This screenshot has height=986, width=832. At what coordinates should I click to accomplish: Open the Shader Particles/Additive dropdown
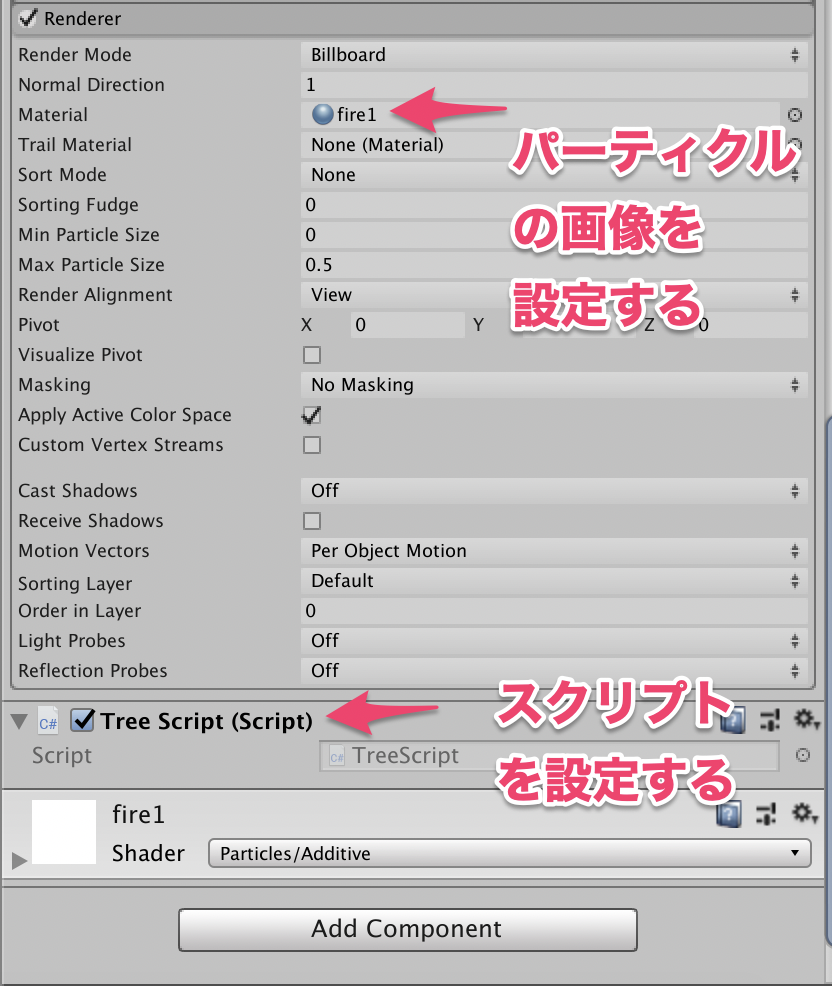(509, 853)
